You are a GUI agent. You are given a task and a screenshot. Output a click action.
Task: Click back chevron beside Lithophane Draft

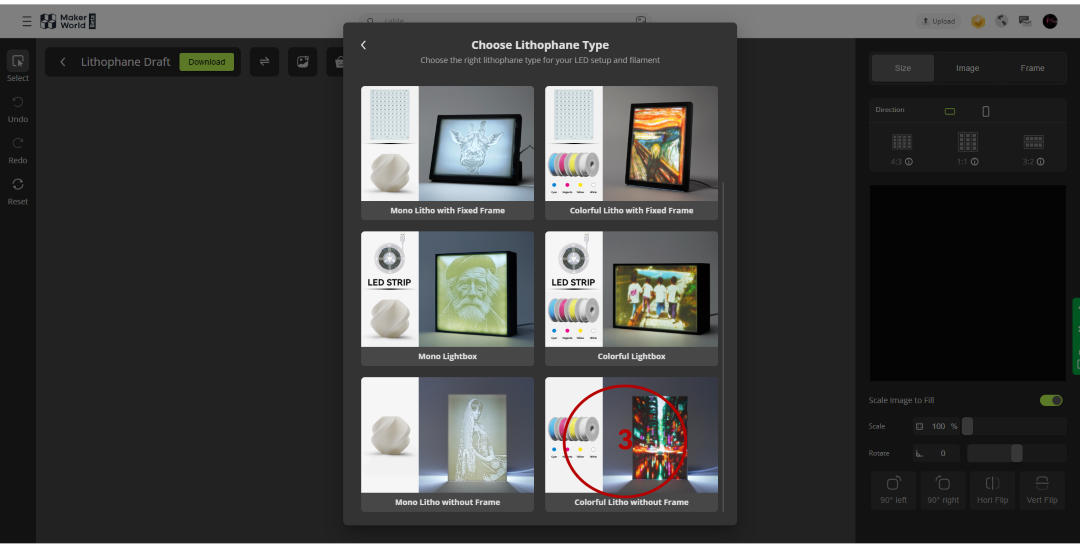pyautogui.click(x=63, y=62)
